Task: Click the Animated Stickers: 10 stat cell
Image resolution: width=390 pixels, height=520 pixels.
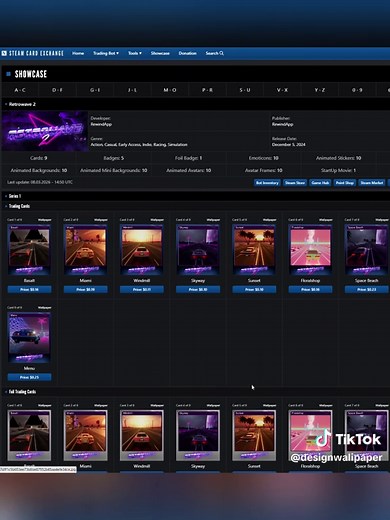Action: coord(339,158)
